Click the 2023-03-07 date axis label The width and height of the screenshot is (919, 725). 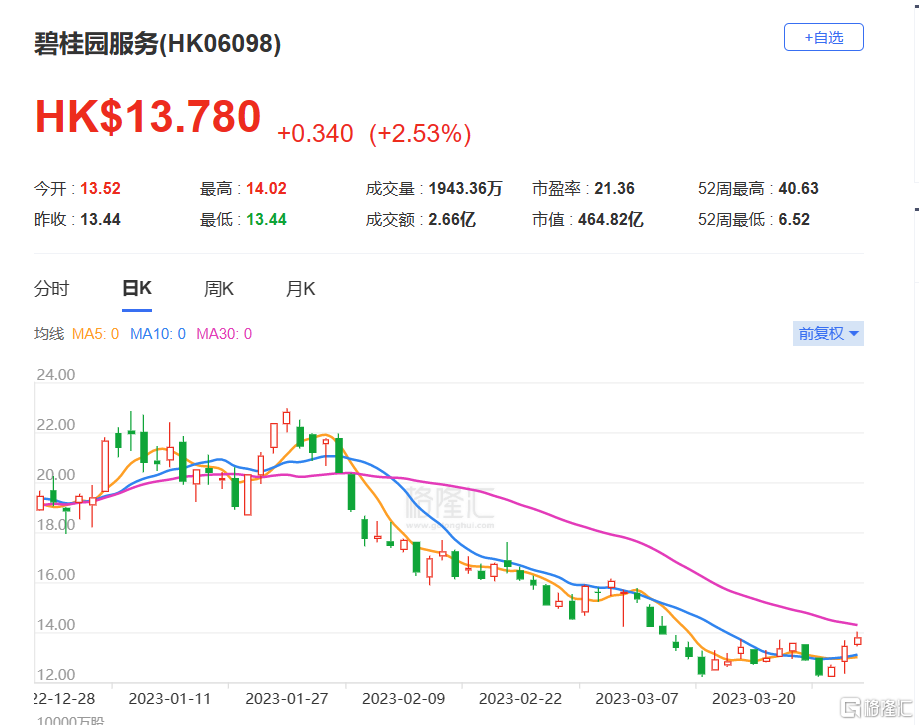tap(637, 699)
